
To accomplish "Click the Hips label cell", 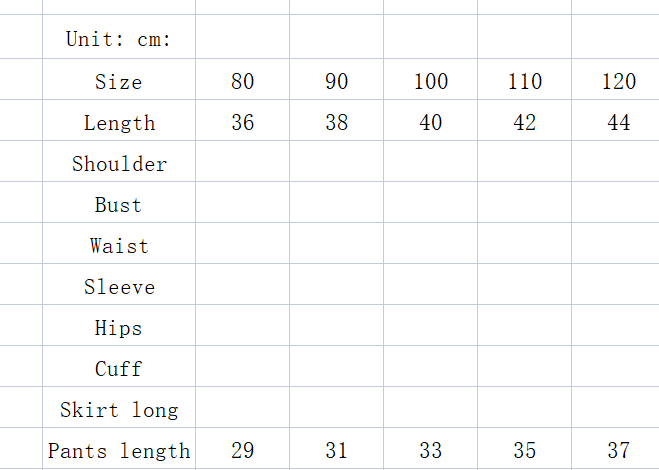I will tap(118, 327).
